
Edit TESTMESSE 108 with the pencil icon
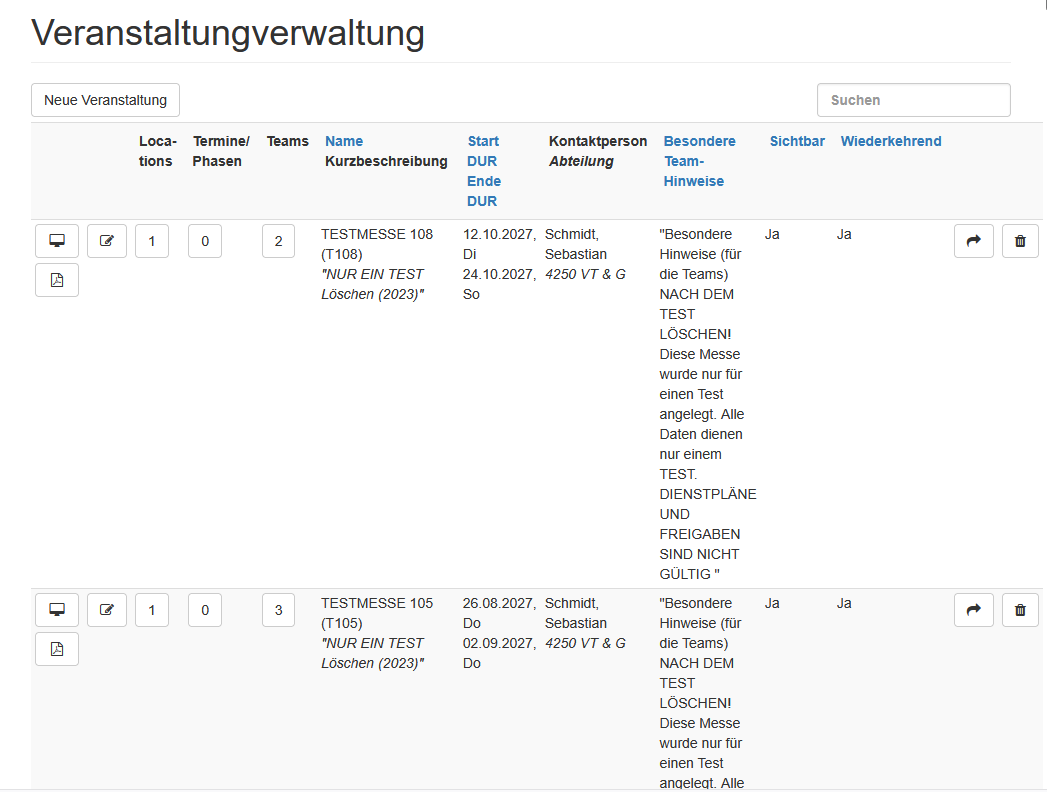[x=107, y=240]
